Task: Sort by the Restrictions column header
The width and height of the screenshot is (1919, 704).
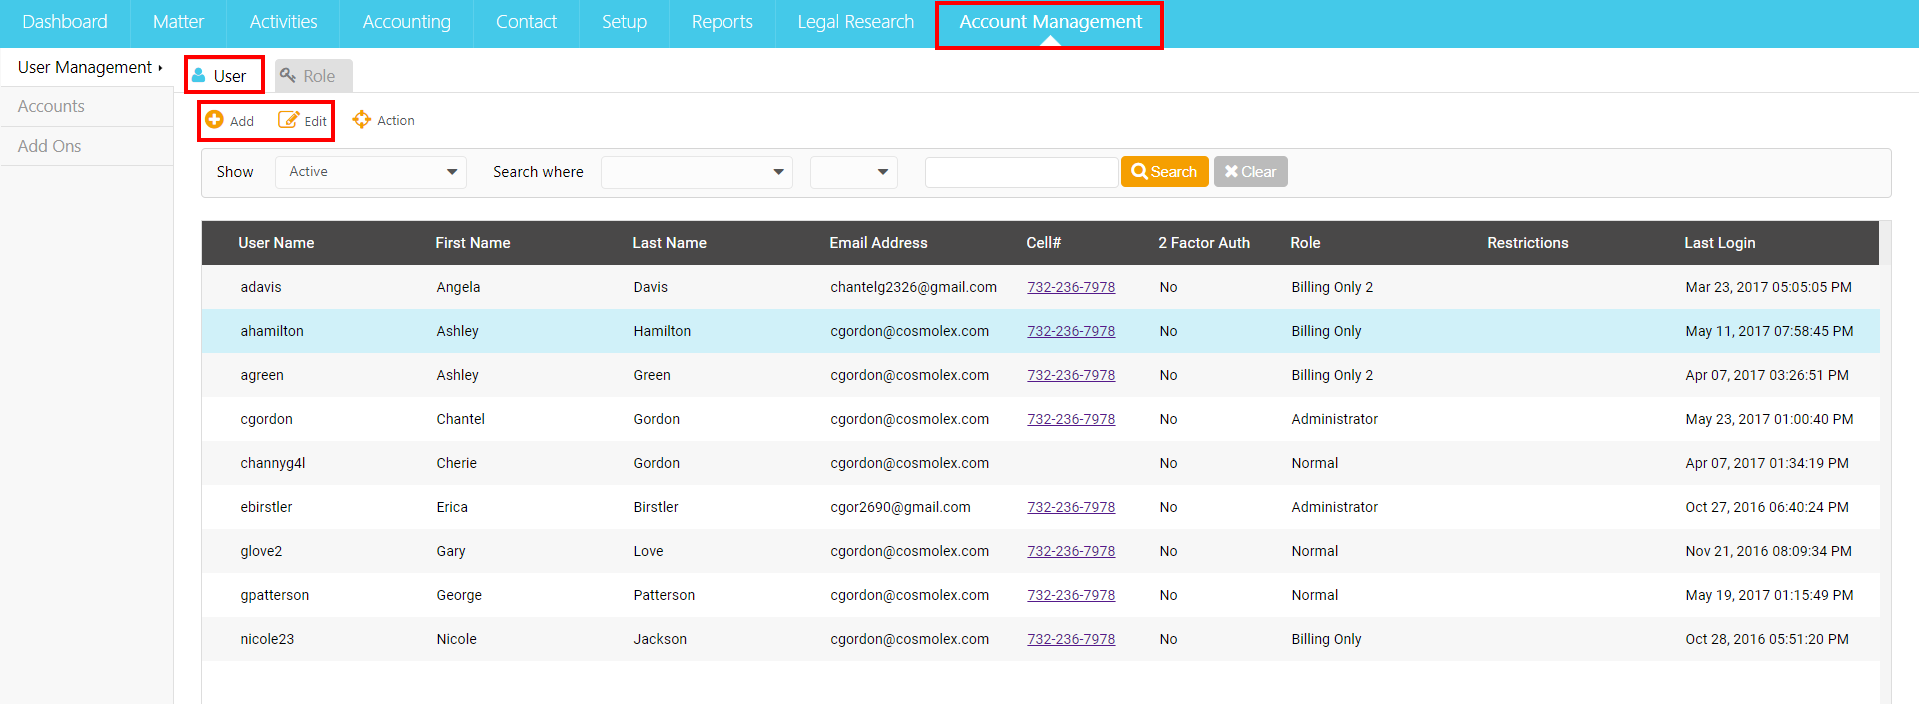Action: (x=1527, y=243)
